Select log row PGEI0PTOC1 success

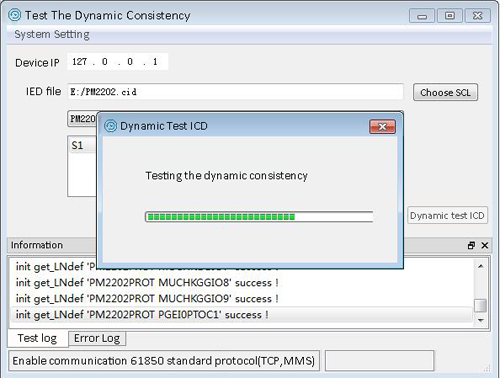click(242, 315)
